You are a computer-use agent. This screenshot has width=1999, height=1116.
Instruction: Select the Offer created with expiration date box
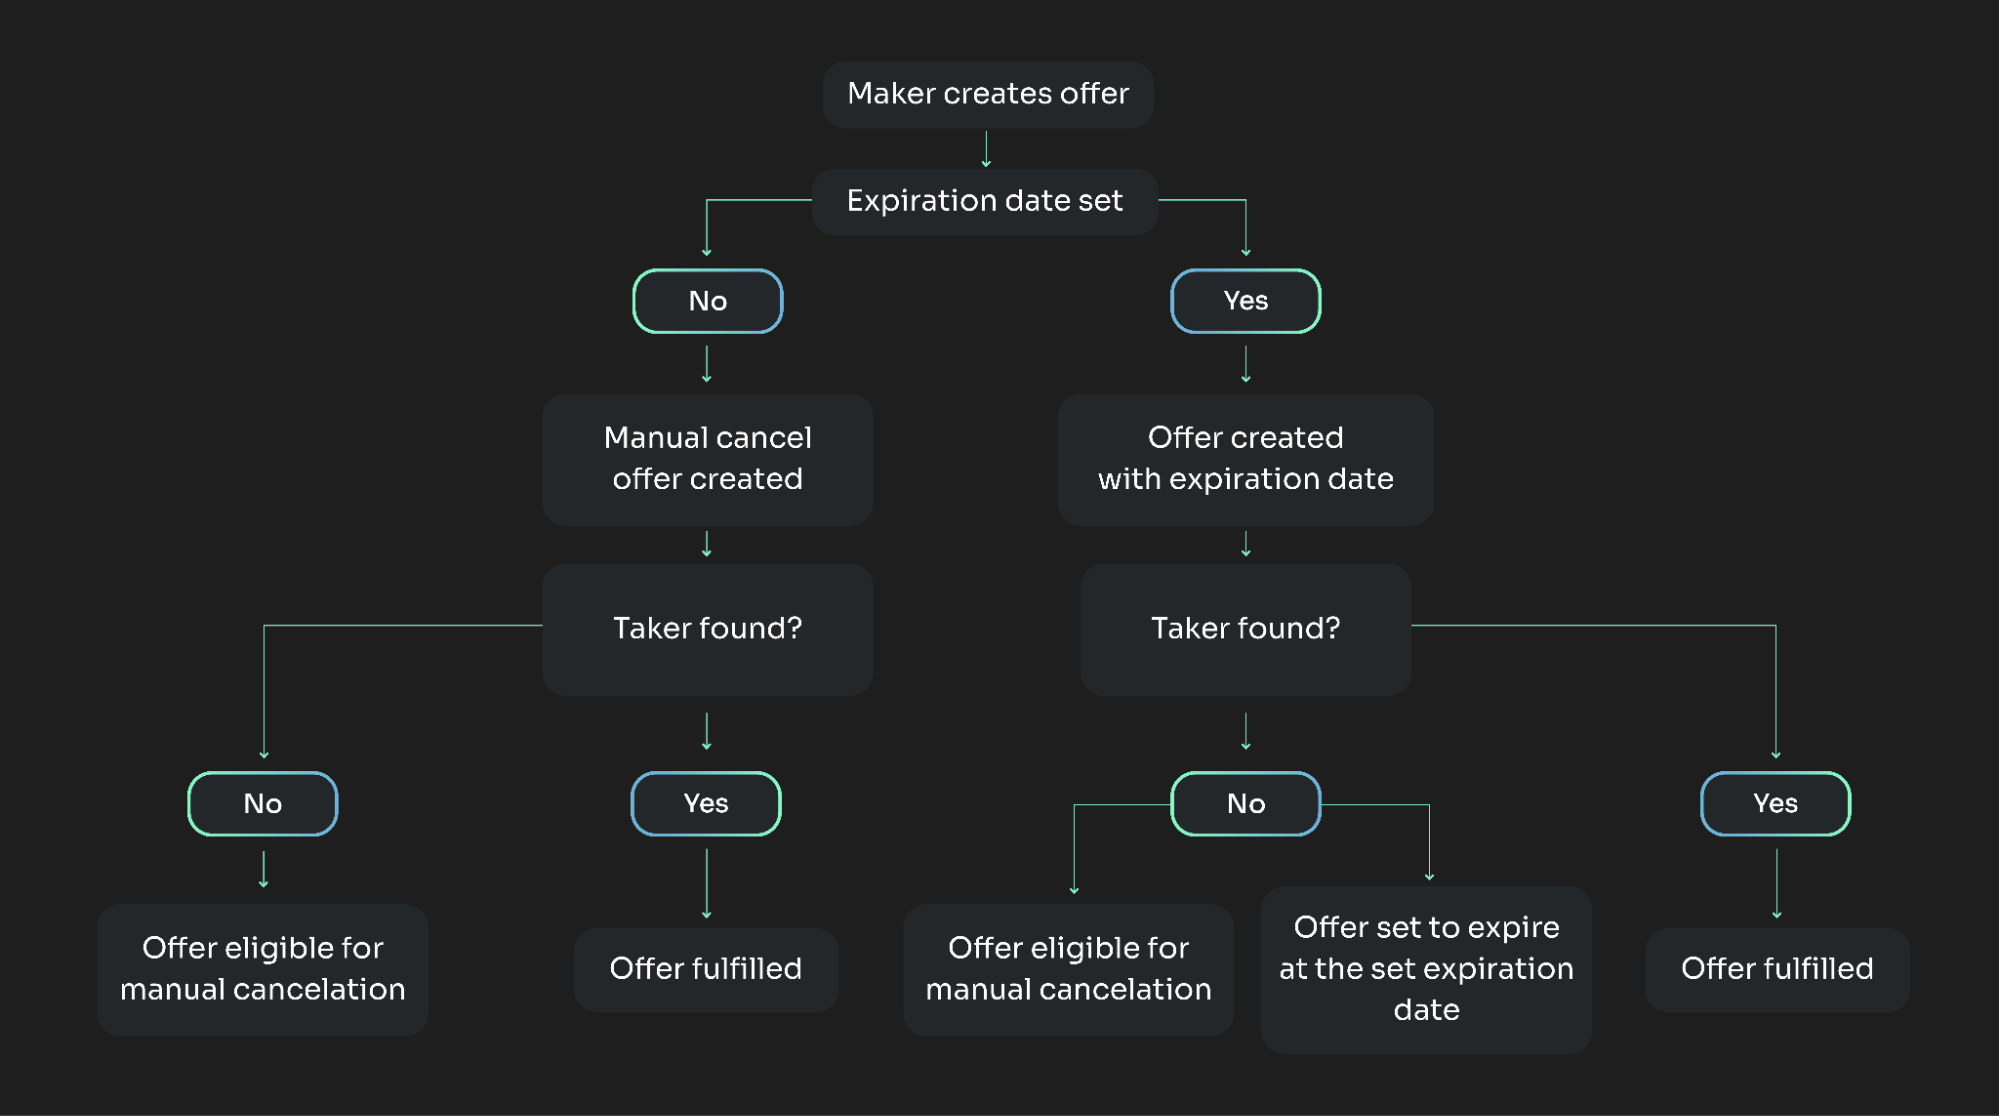(x=1246, y=459)
